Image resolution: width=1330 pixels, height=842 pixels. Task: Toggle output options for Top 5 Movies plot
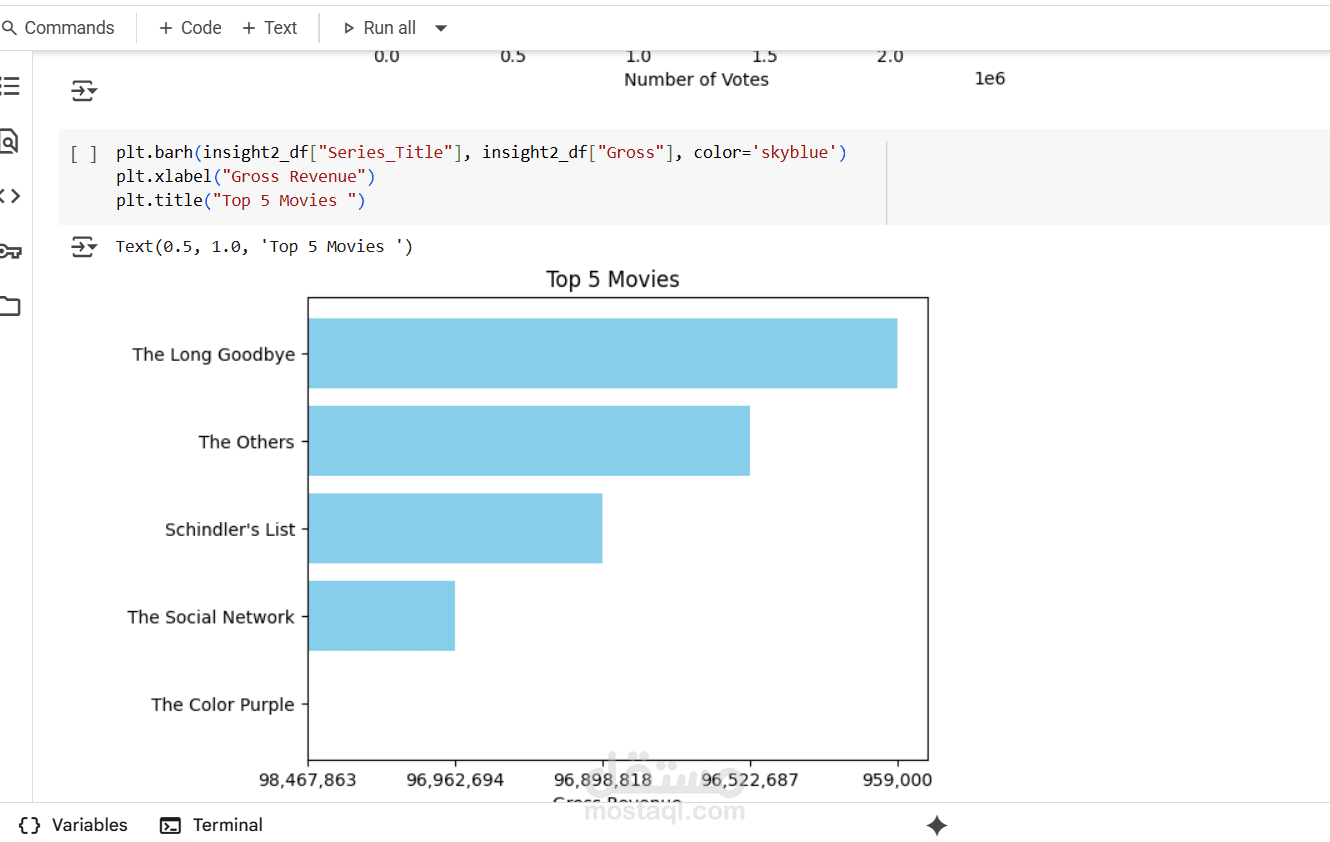pyautogui.click(x=84, y=247)
